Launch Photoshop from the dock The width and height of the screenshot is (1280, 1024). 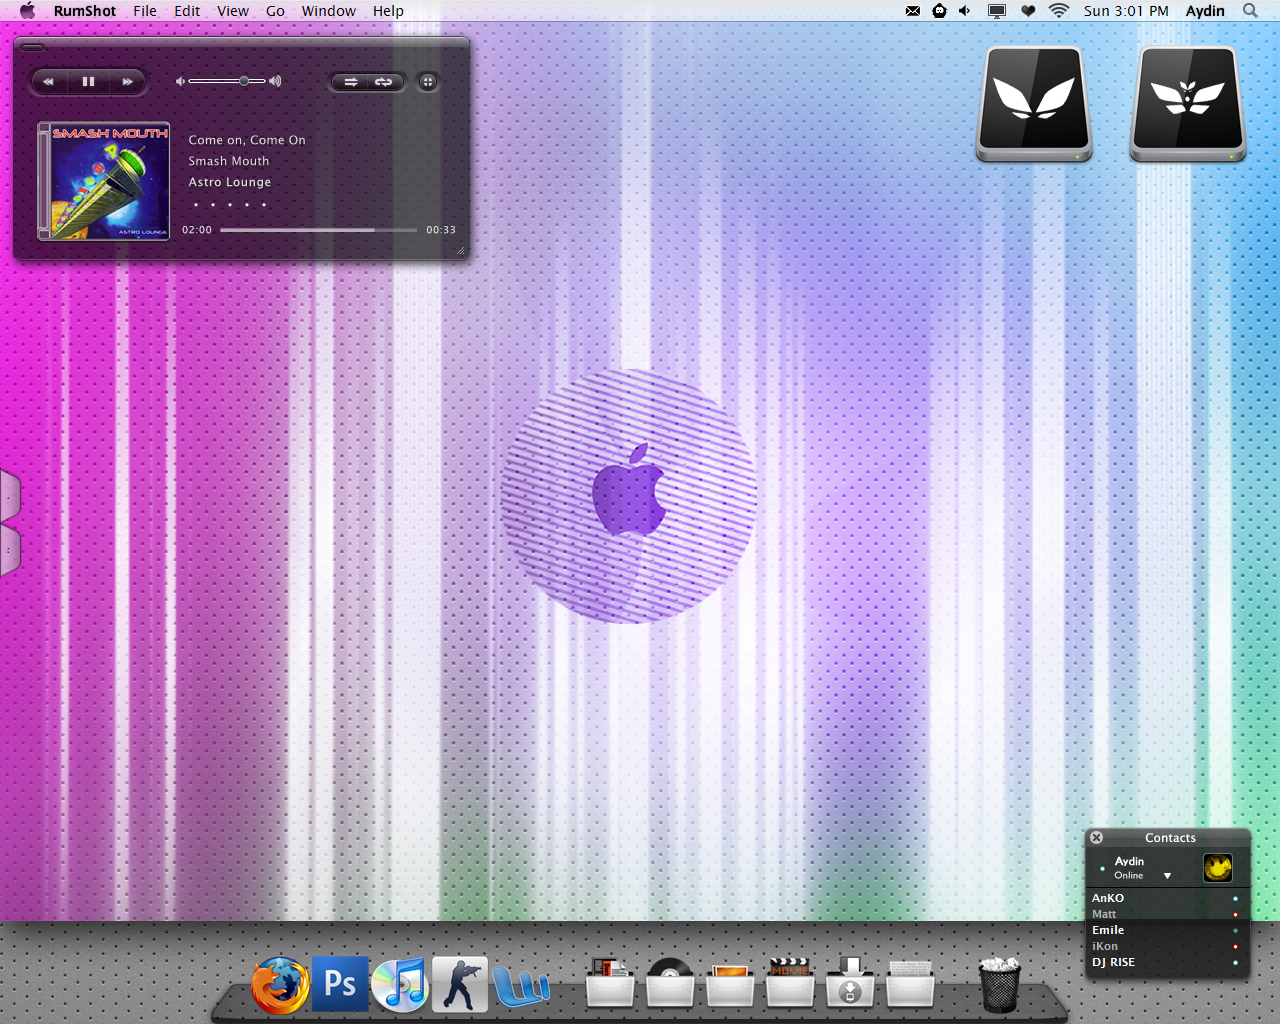(340, 984)
